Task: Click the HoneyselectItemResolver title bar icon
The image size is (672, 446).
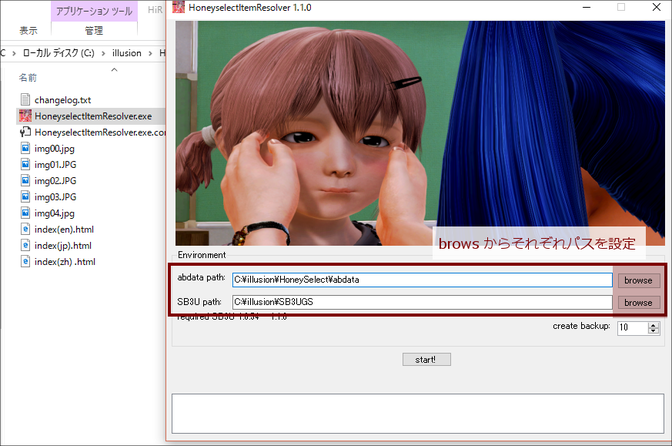Action: [x=178, y=7]
